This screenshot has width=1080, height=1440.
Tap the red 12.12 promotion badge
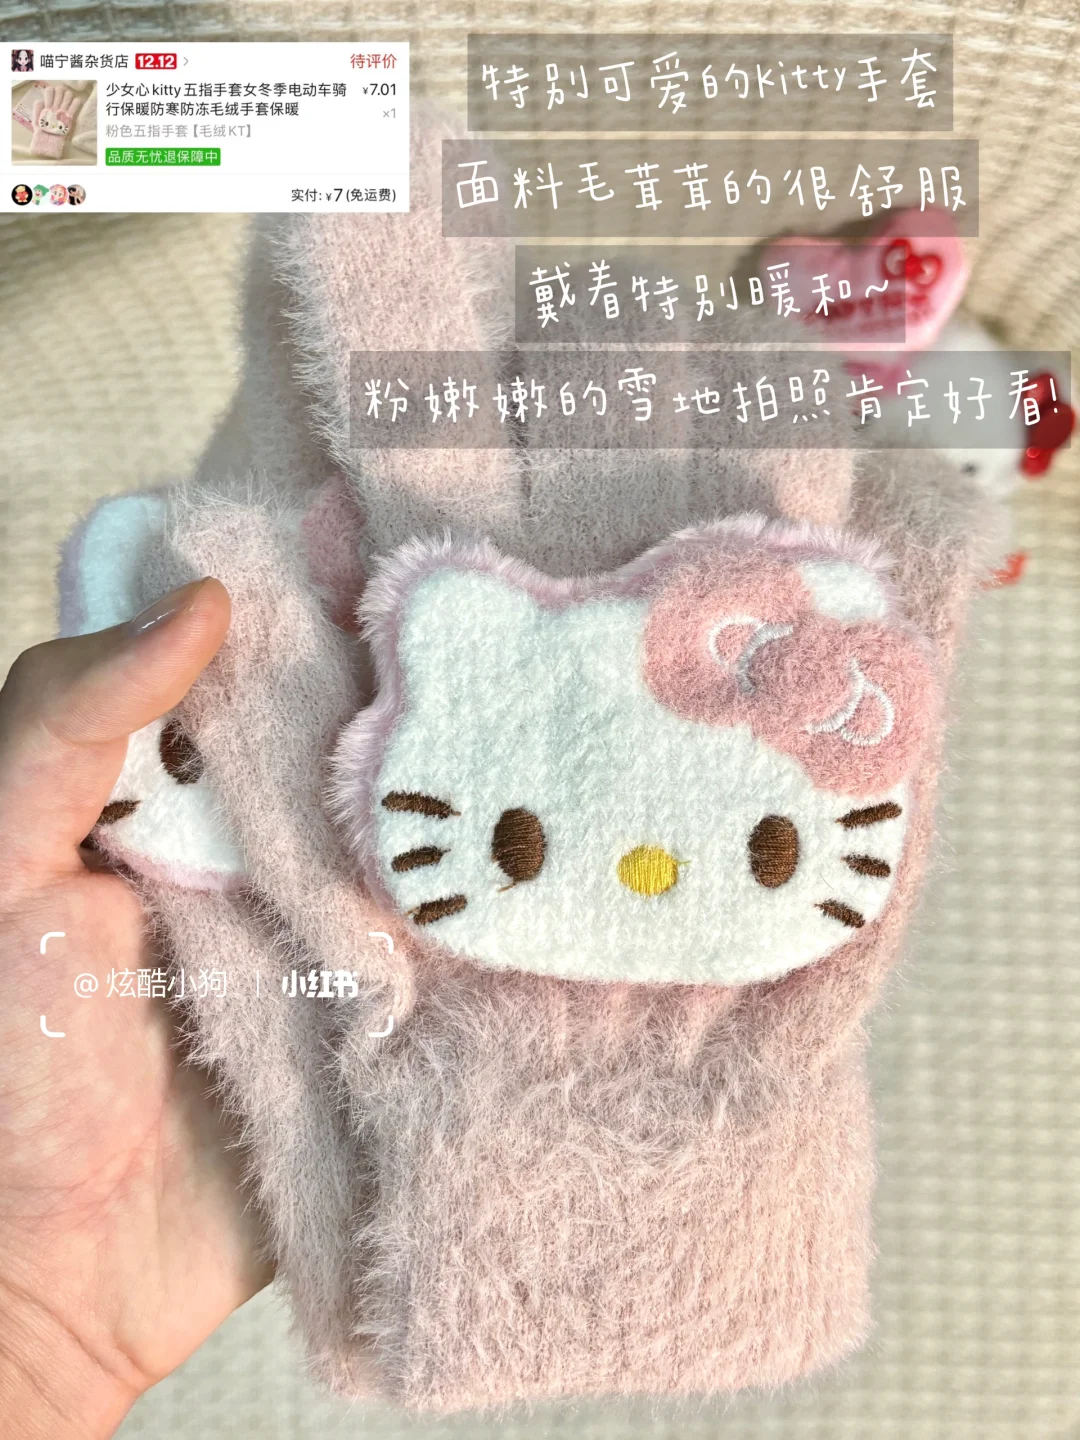pos(156,62)
